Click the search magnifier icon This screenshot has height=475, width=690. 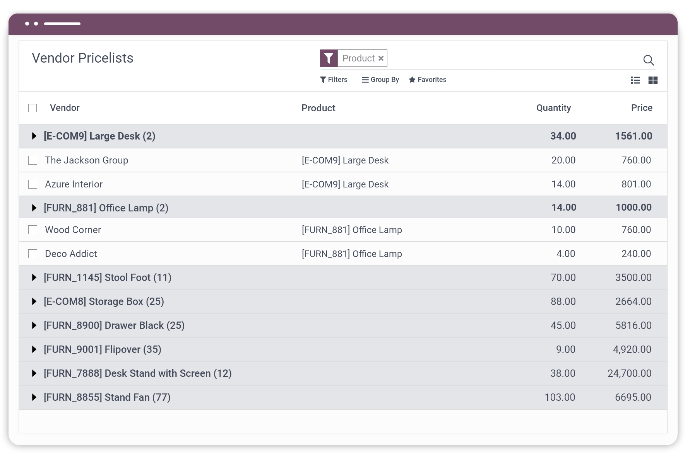pyautogui.click(x=648, y=60)
